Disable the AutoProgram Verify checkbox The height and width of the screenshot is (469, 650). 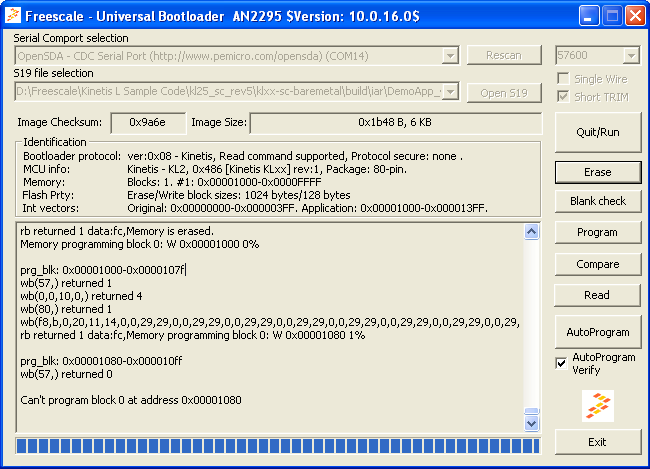[561, 363]
